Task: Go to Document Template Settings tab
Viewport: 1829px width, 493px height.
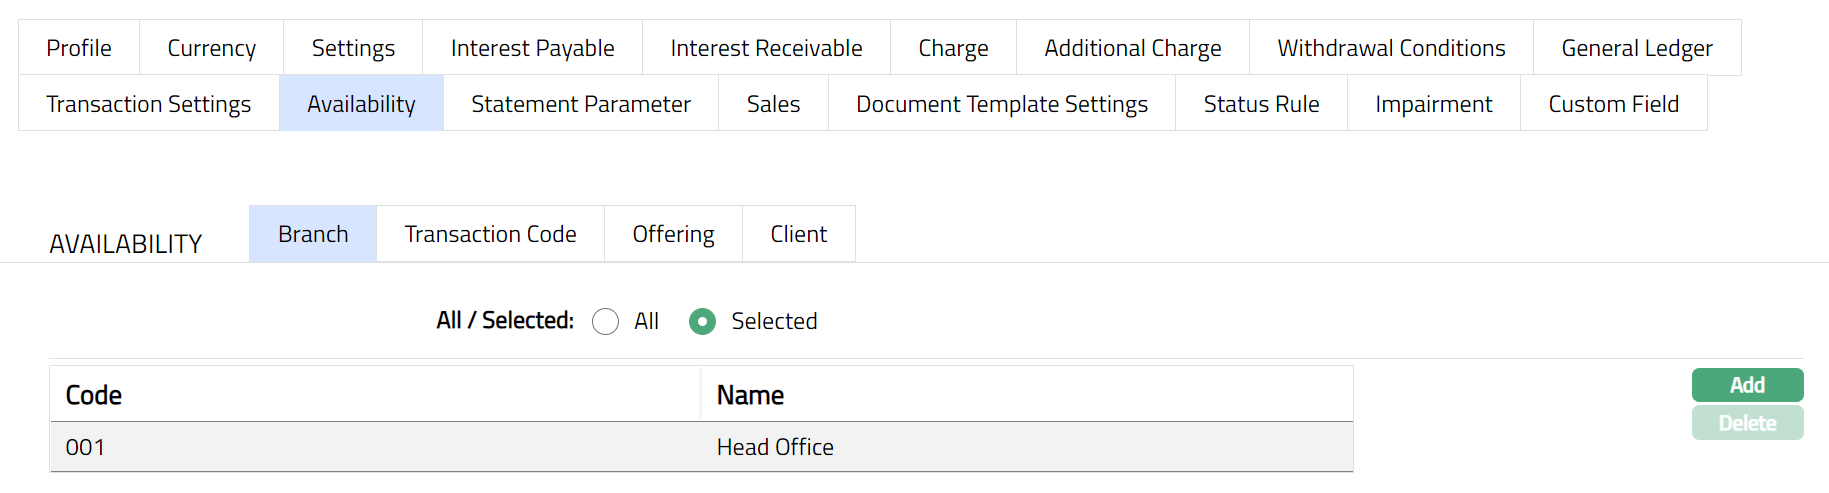Action: (x=1001, y=104)
